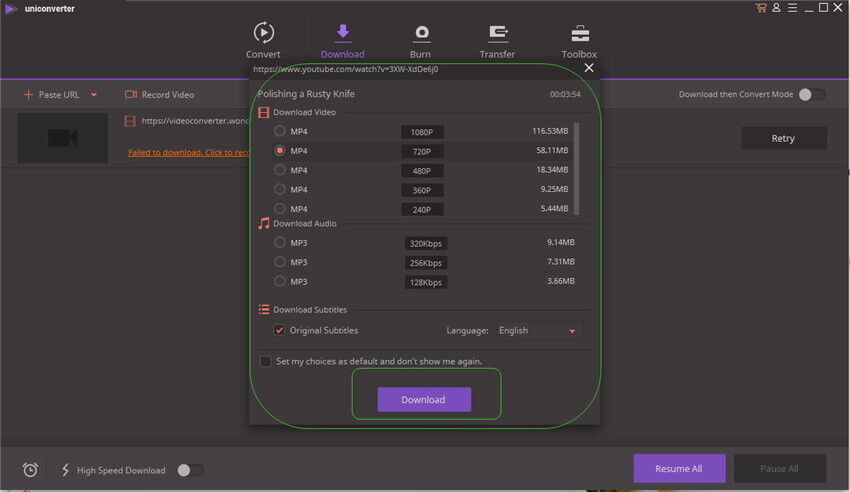The height and width of the screenshot is (492, 850).
Task: Click the Download Video film icon
Action: (263, 112)
